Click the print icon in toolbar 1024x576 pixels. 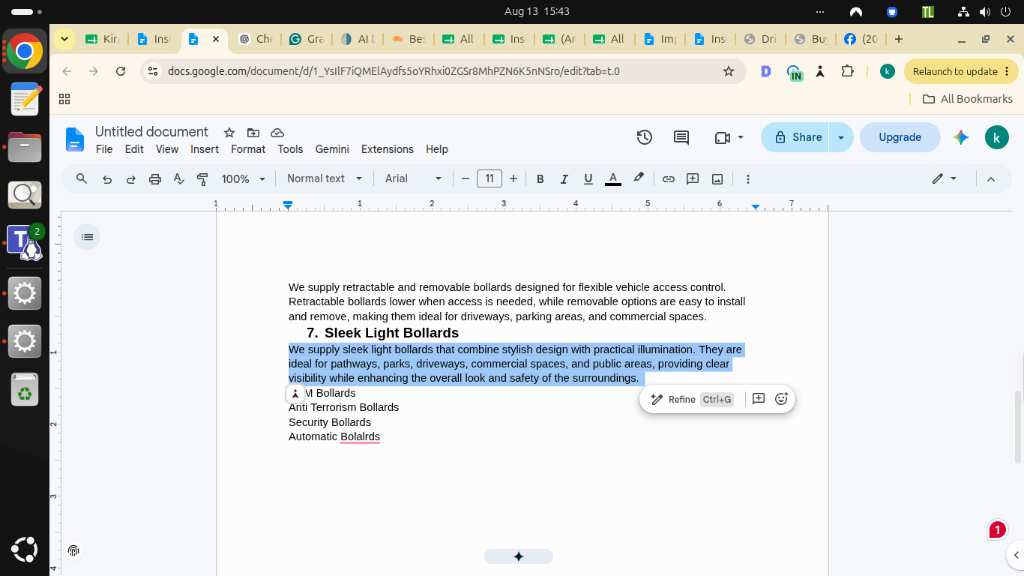[155, 179]
